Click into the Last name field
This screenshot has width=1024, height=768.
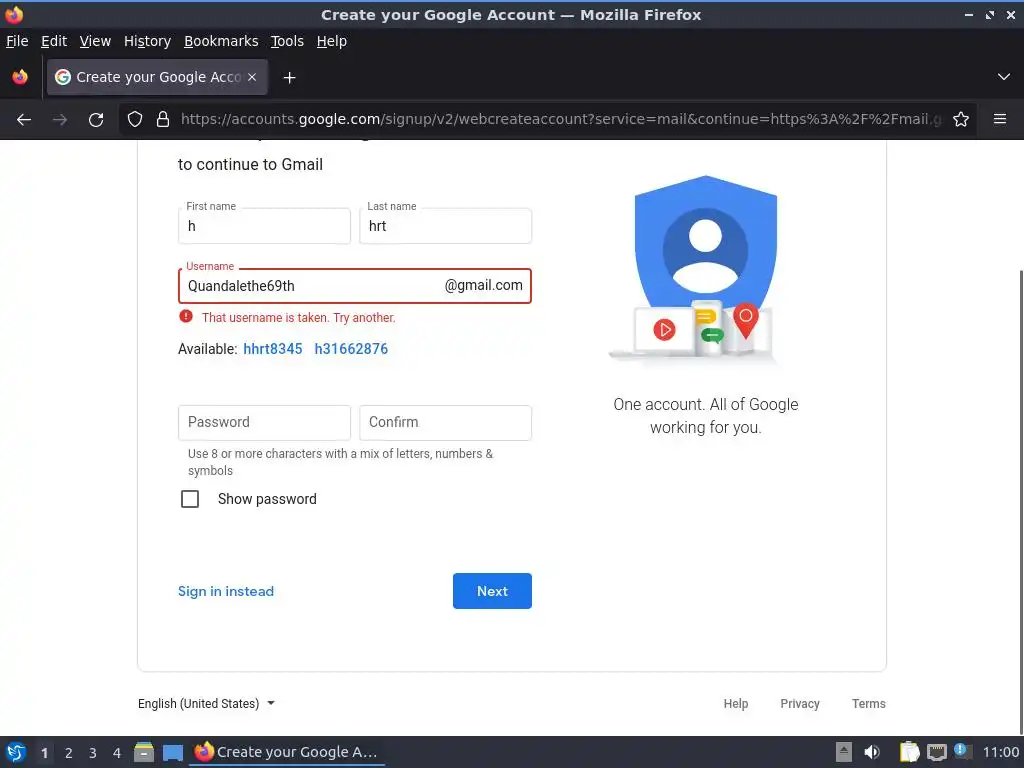[445, 226]
